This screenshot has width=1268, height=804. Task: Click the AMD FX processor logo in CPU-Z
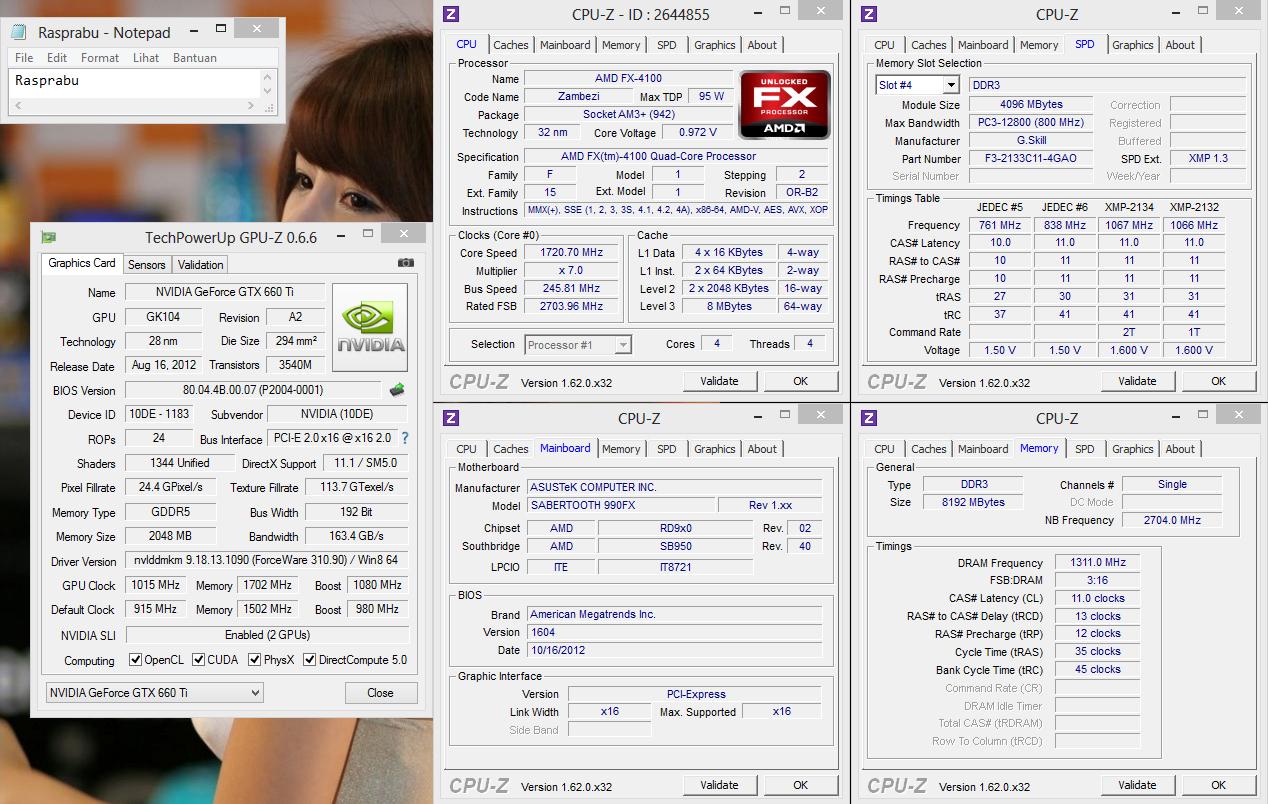(785, 104)
